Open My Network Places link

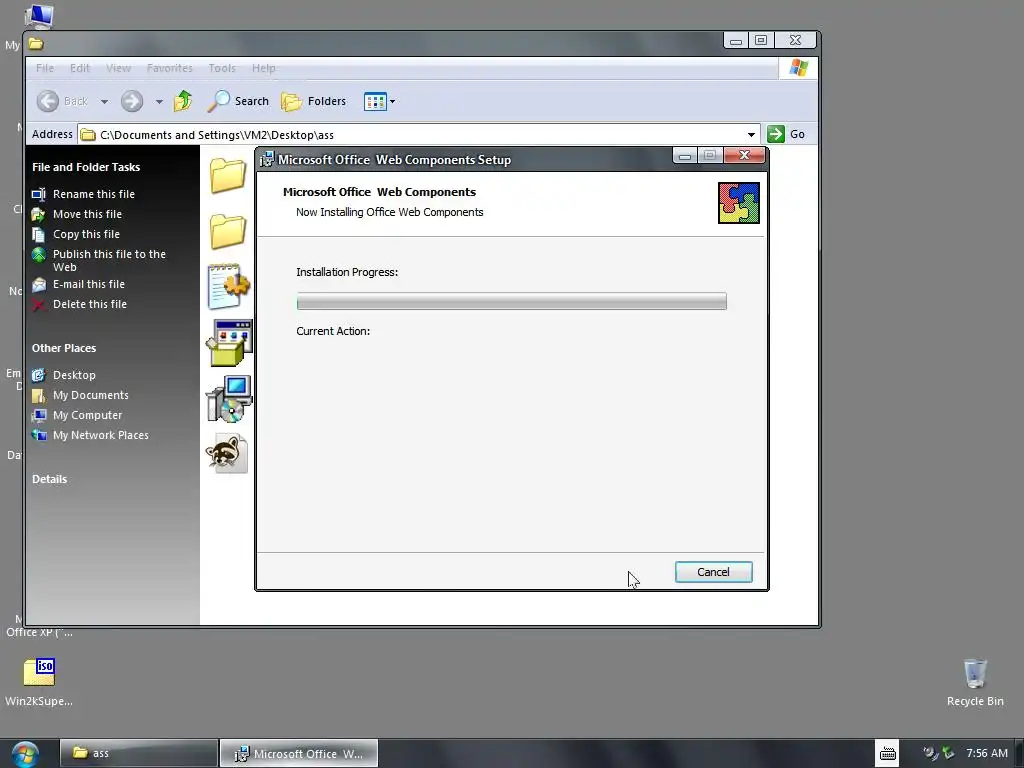101,435
